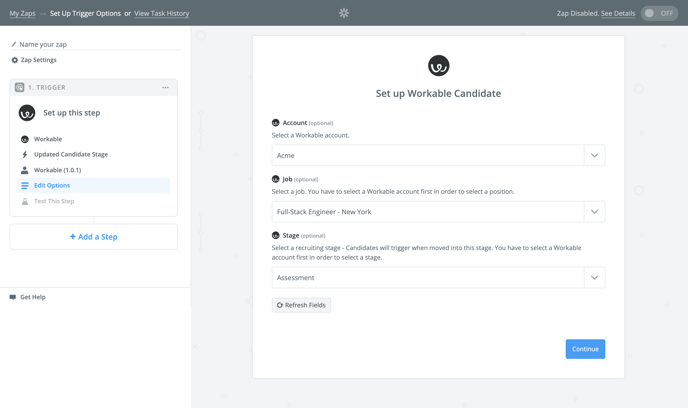Open the View Task History link
Viewport: 688px width, 408px height.
(x=161, y=13)
